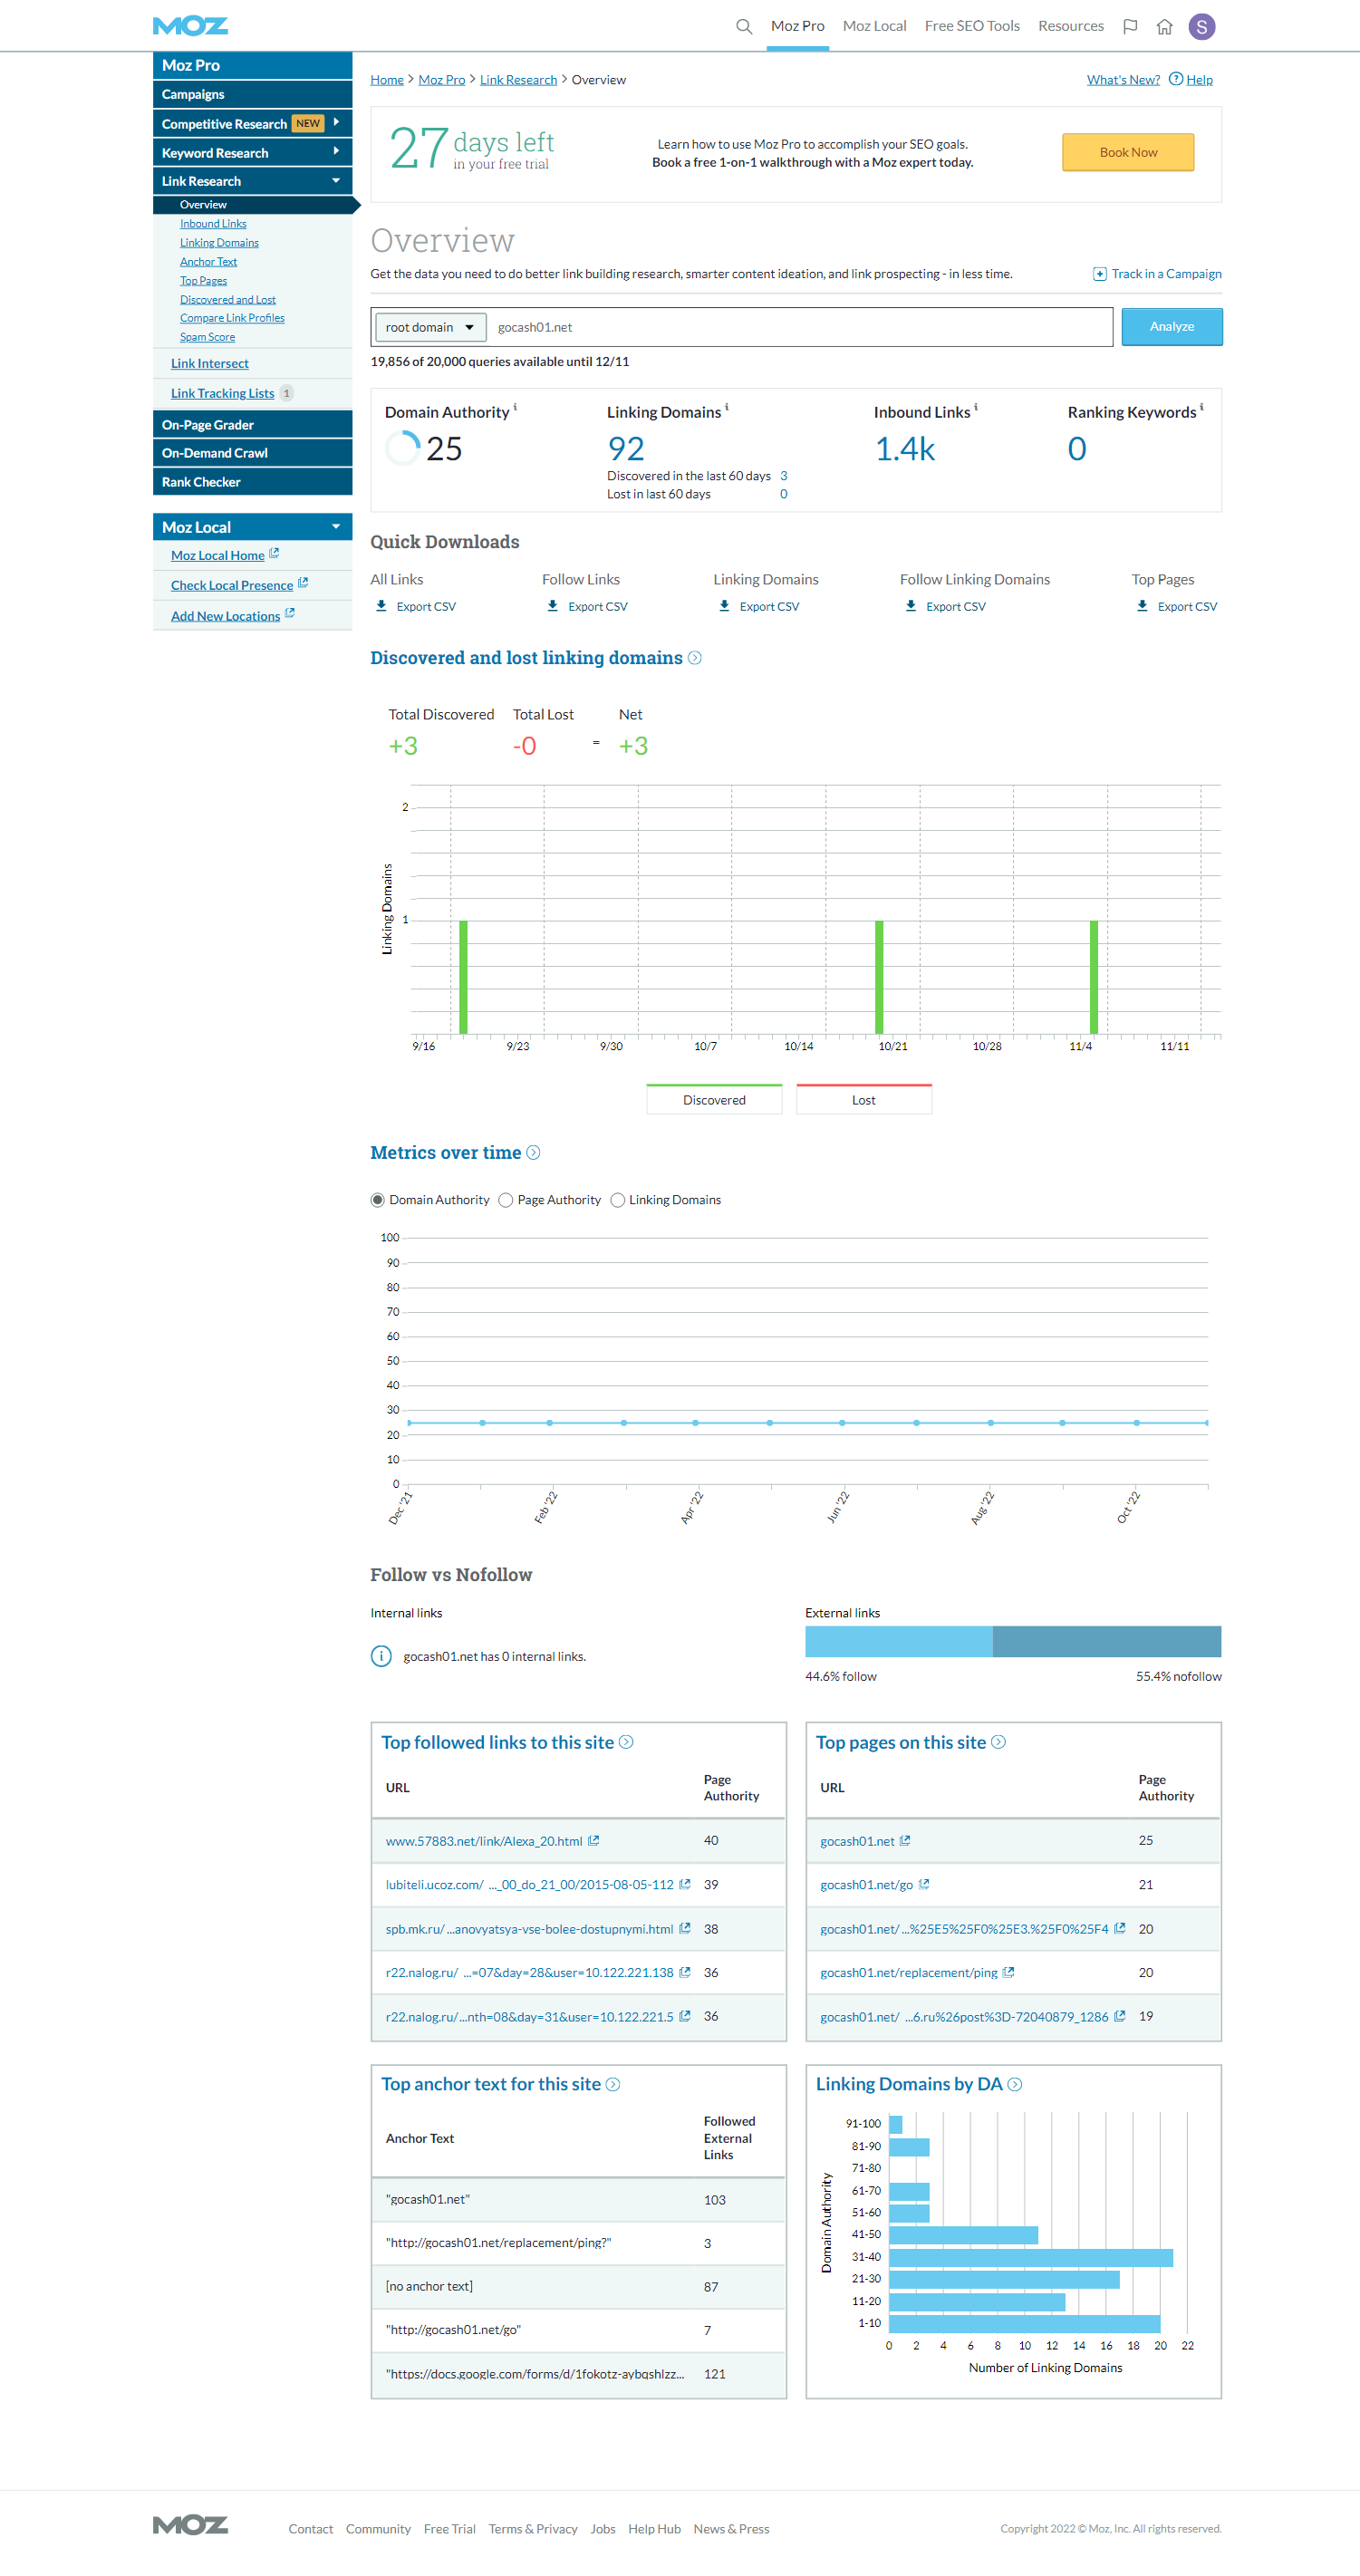The image size is (1360, 2576).
Task: Expand Competitive Research sidebar menu
Action: (x=336, y=122)
